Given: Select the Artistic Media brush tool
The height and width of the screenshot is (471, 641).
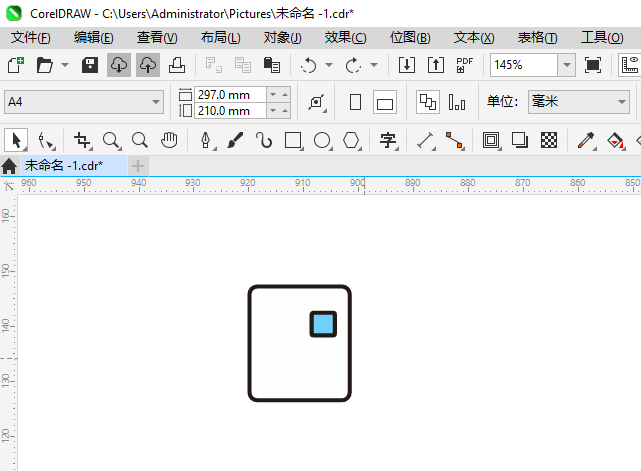Looking at the screenshot, I should [x=235, y=141].
